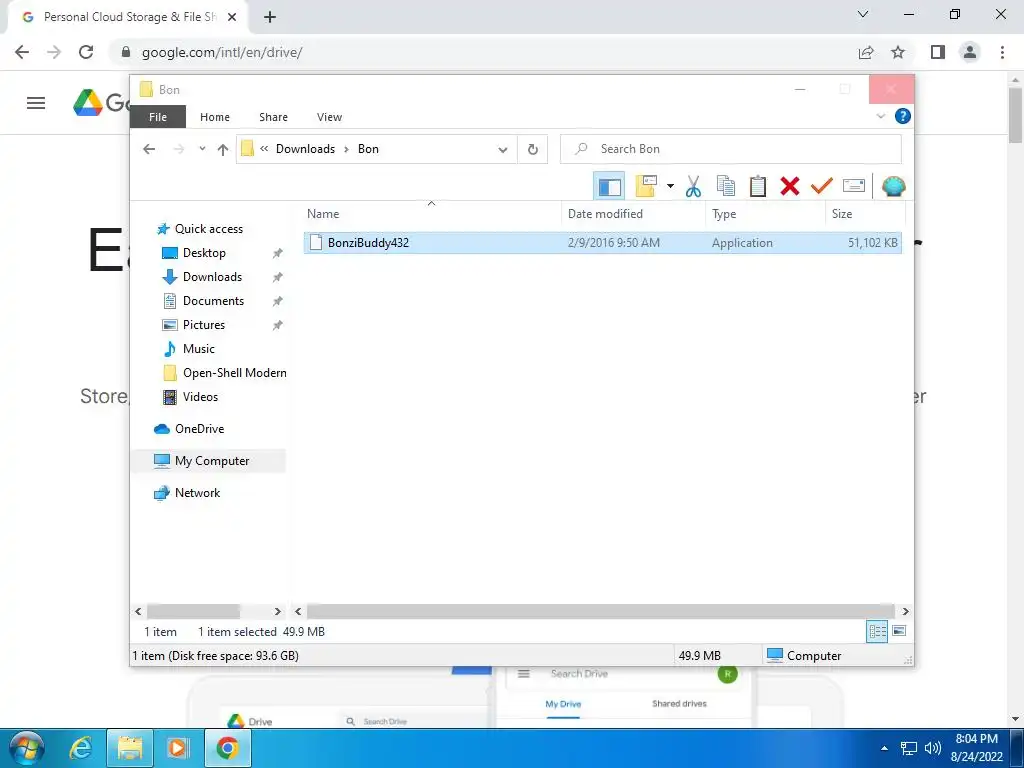Screen dimensions: 1024x768
Task: Close the Personal Cloud Storage tab
Action: pos(232,17)
